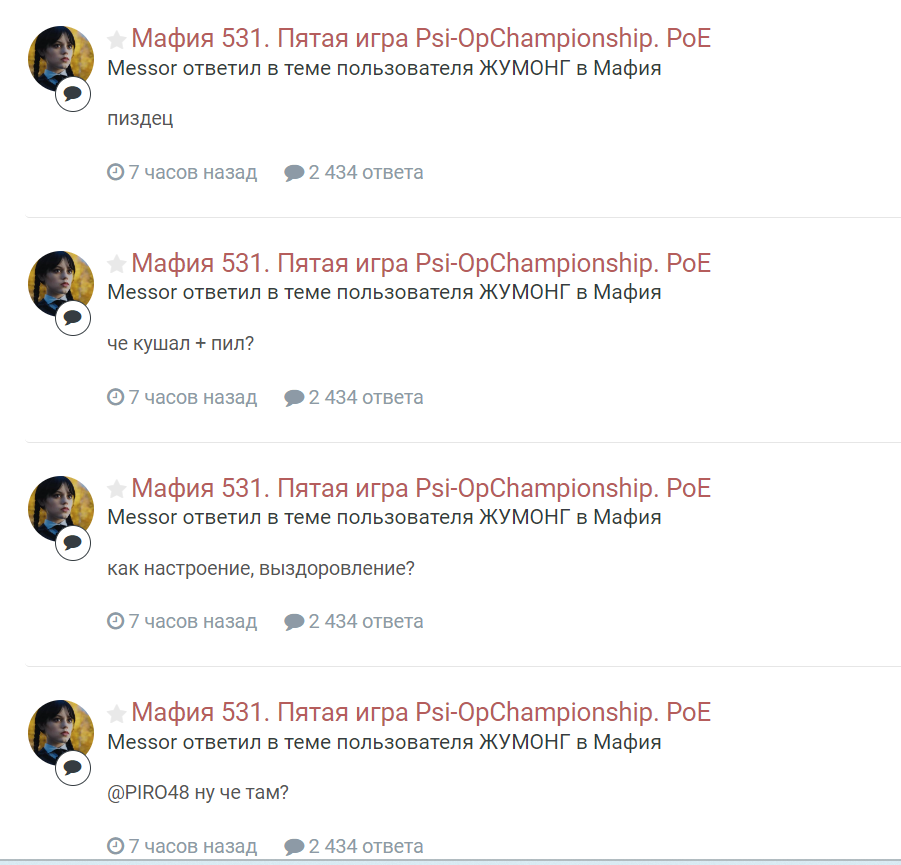Click the star icon of the third post
The height and width of the screenshot is (865, 901).
click(x=117, y=489)
